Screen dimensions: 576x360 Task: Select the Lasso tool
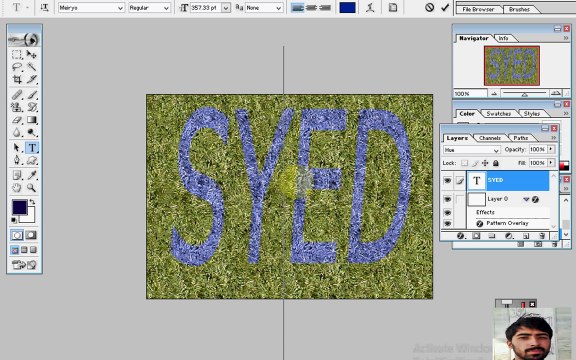(x=17, y=67)
